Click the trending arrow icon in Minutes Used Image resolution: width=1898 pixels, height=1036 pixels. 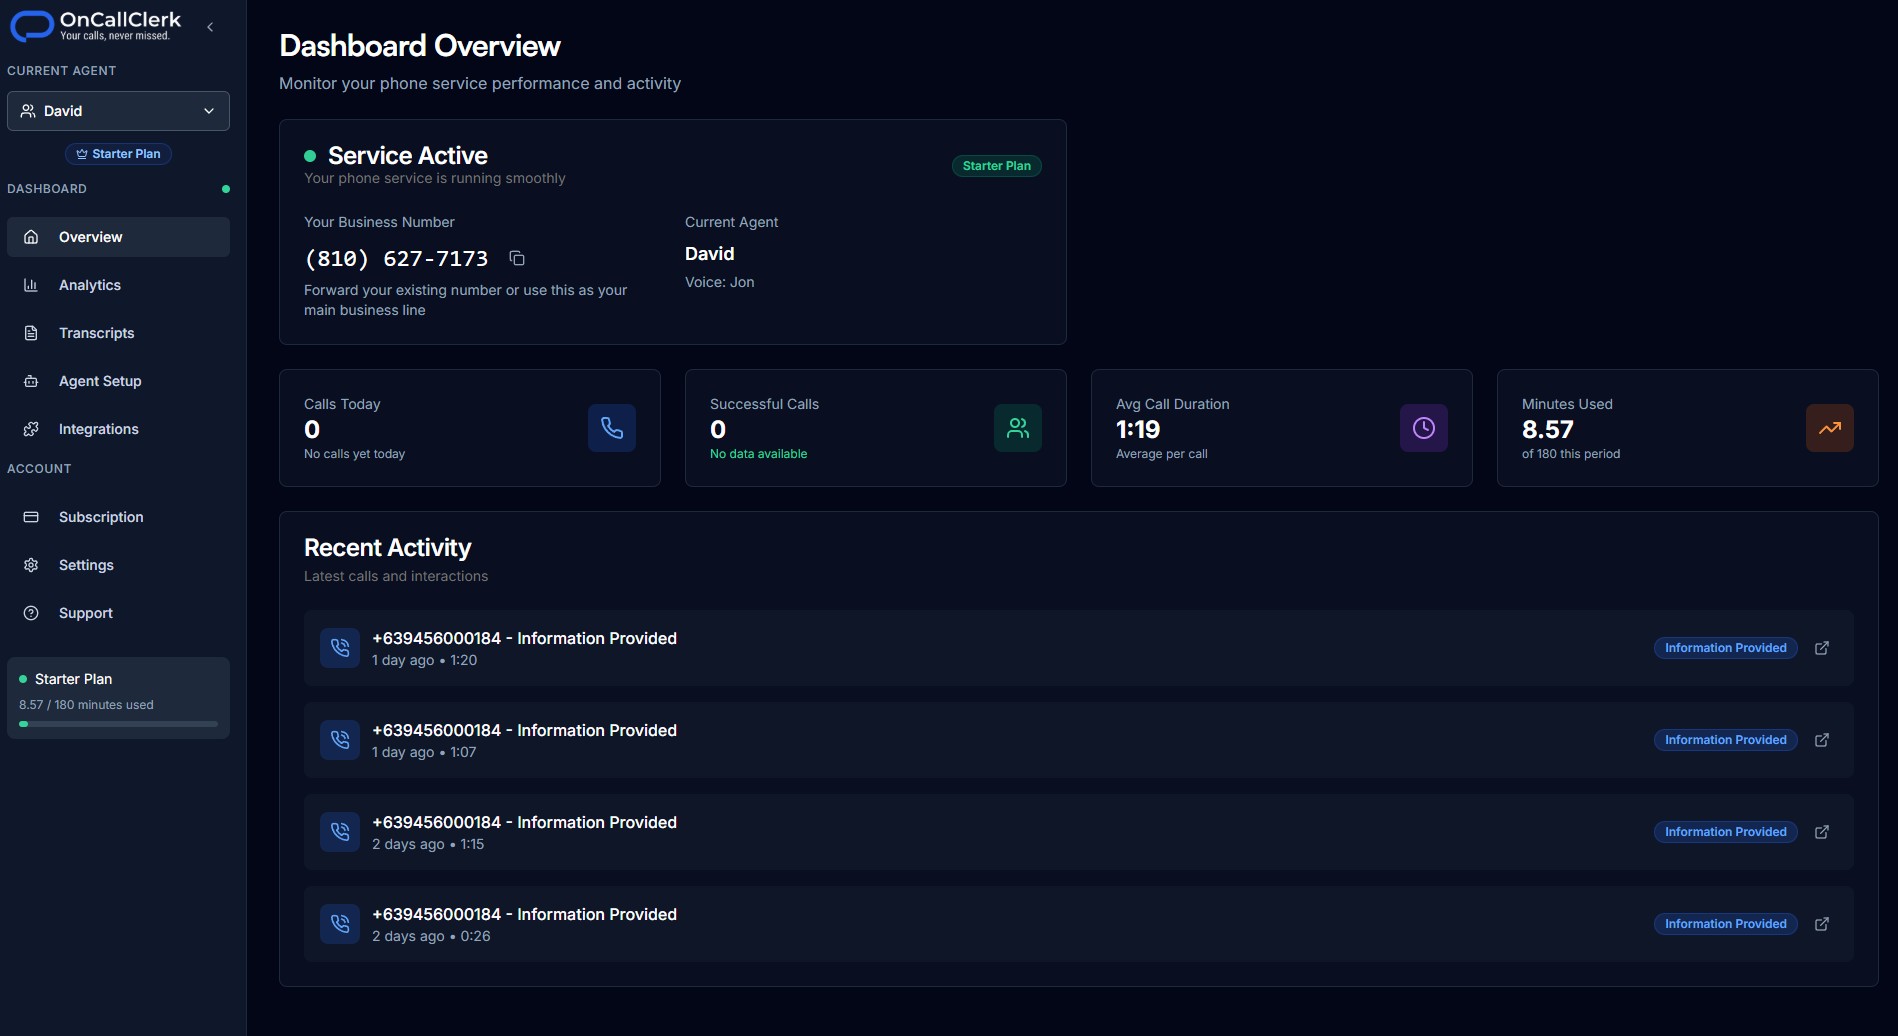1829,428
